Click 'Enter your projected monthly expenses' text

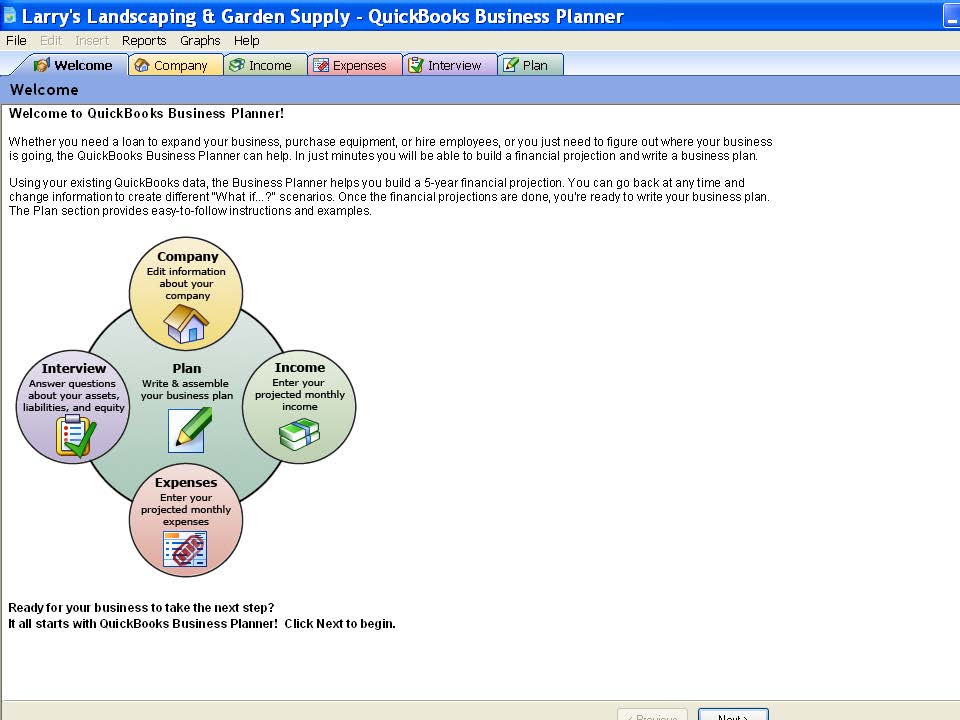pyautogui.click(x=186, y=509)
